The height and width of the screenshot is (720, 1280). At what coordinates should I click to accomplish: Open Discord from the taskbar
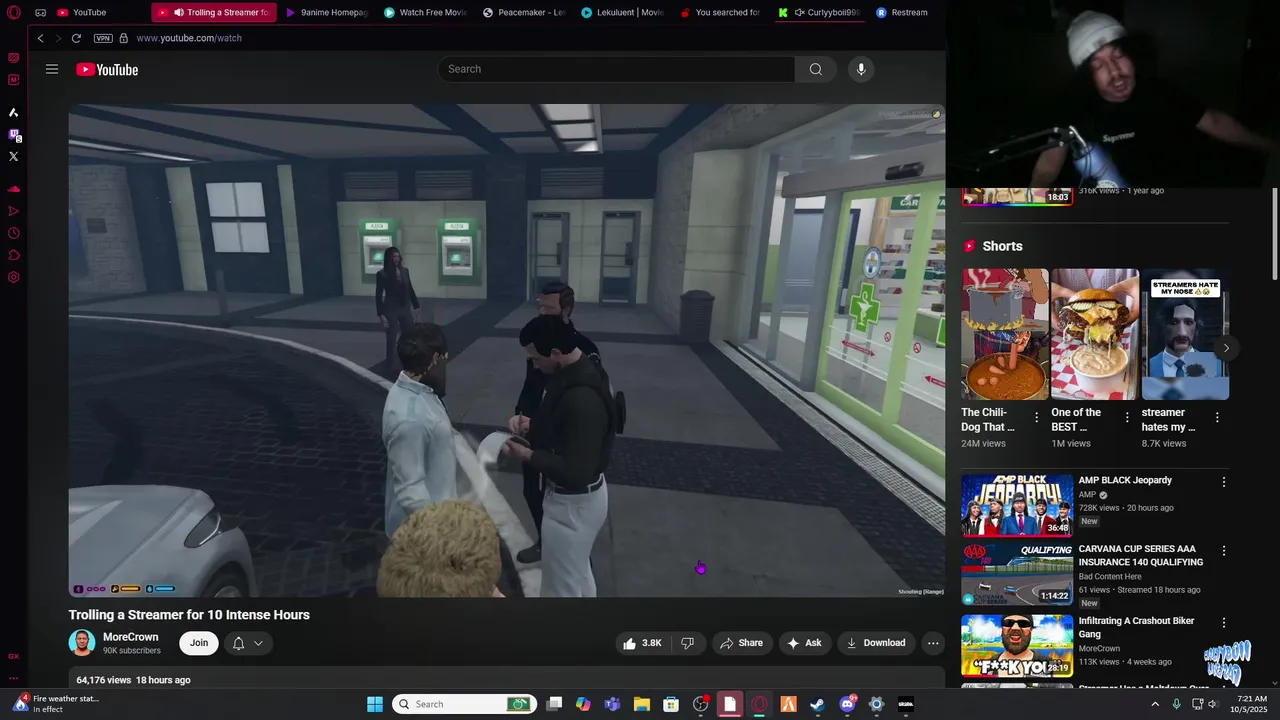(847, 704)
